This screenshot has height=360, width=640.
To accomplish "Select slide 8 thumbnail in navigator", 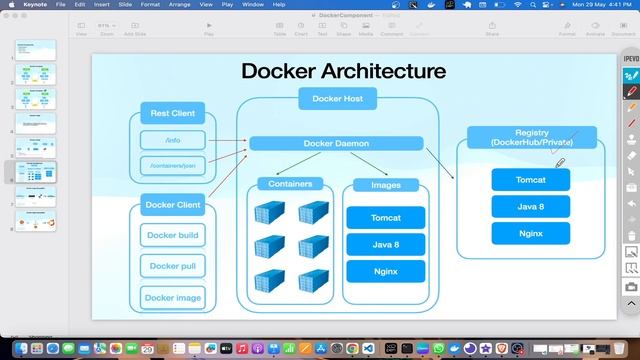I will (36, 221).
